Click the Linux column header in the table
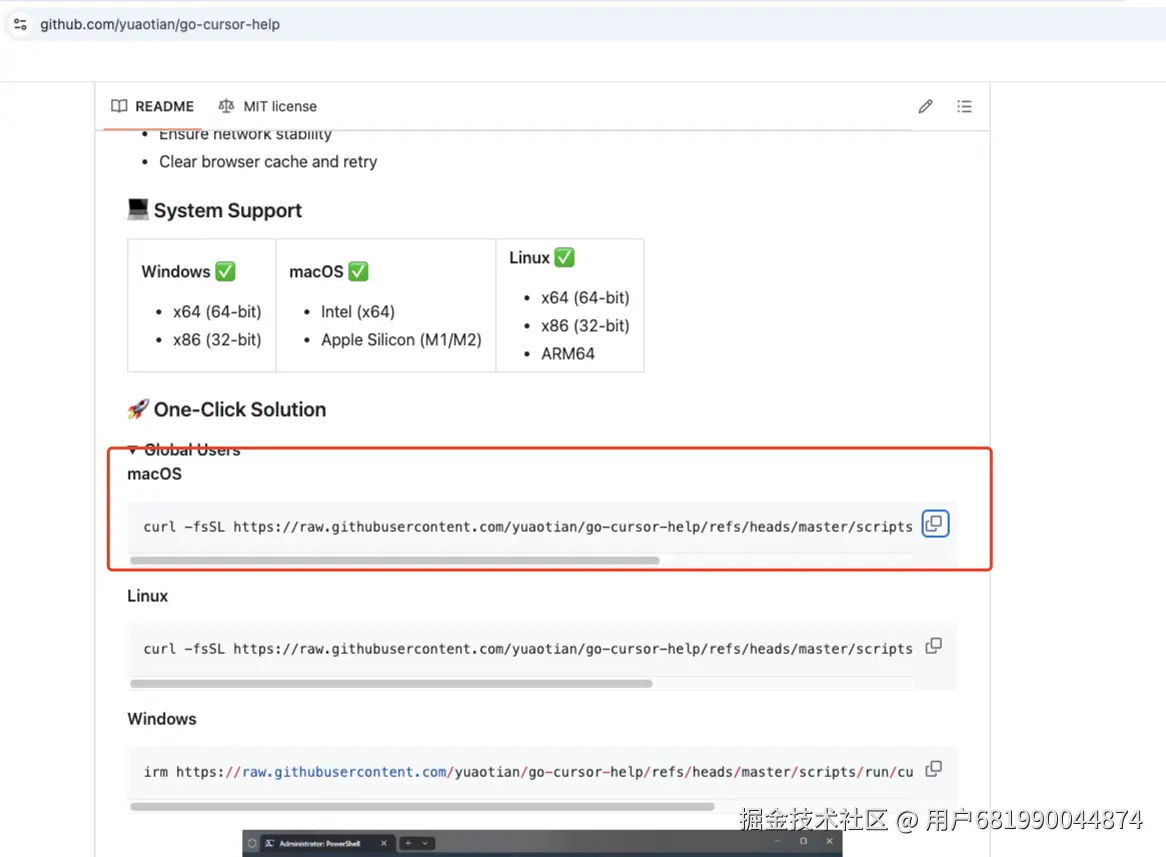This screenshot has height=857, width=1166. click(542, 257)
